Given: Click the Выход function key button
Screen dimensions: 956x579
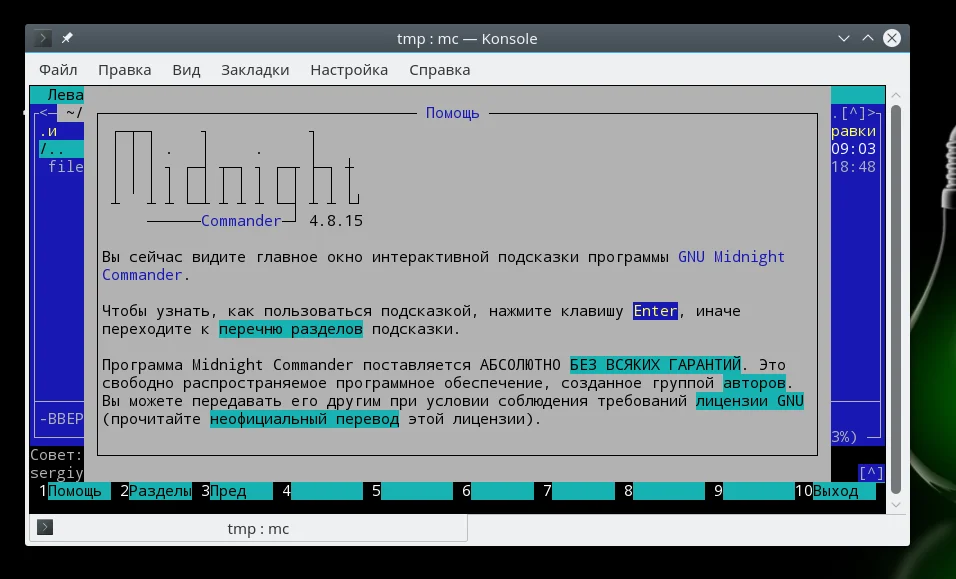Looking at the screenshot, I should pos(836,491).
